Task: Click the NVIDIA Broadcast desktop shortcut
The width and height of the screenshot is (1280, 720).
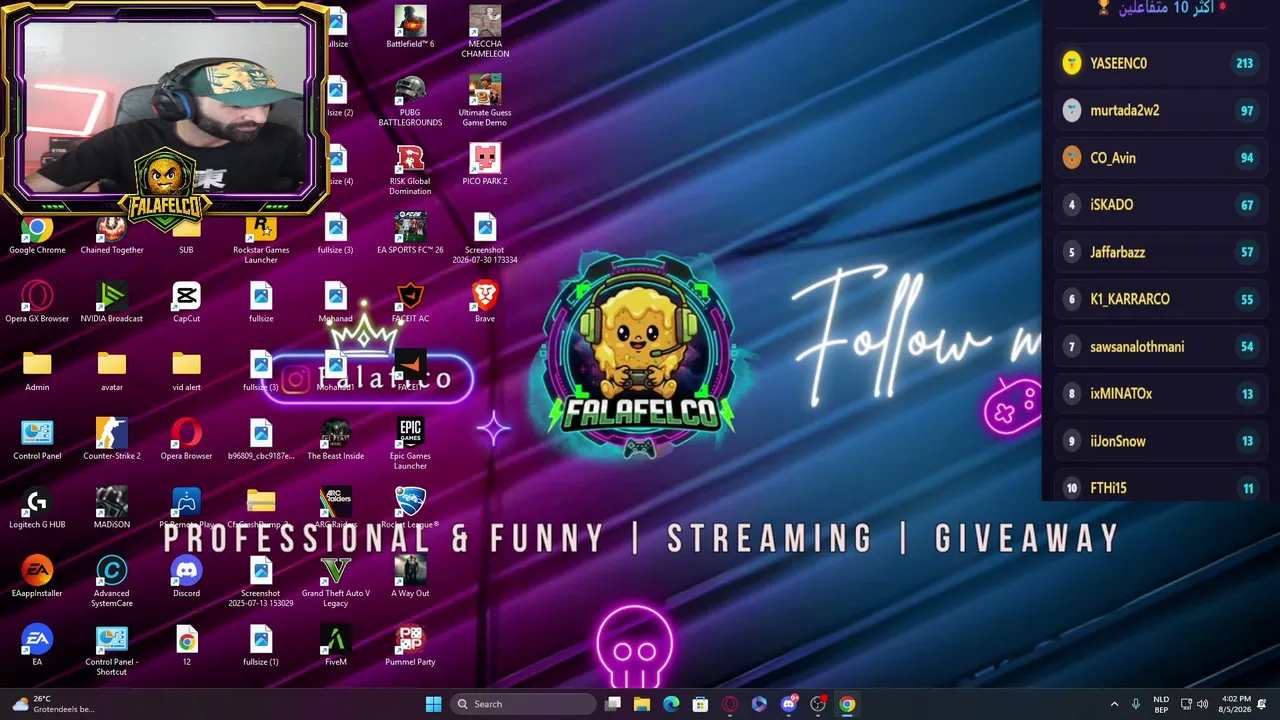Action: click(x=112, y=303)
